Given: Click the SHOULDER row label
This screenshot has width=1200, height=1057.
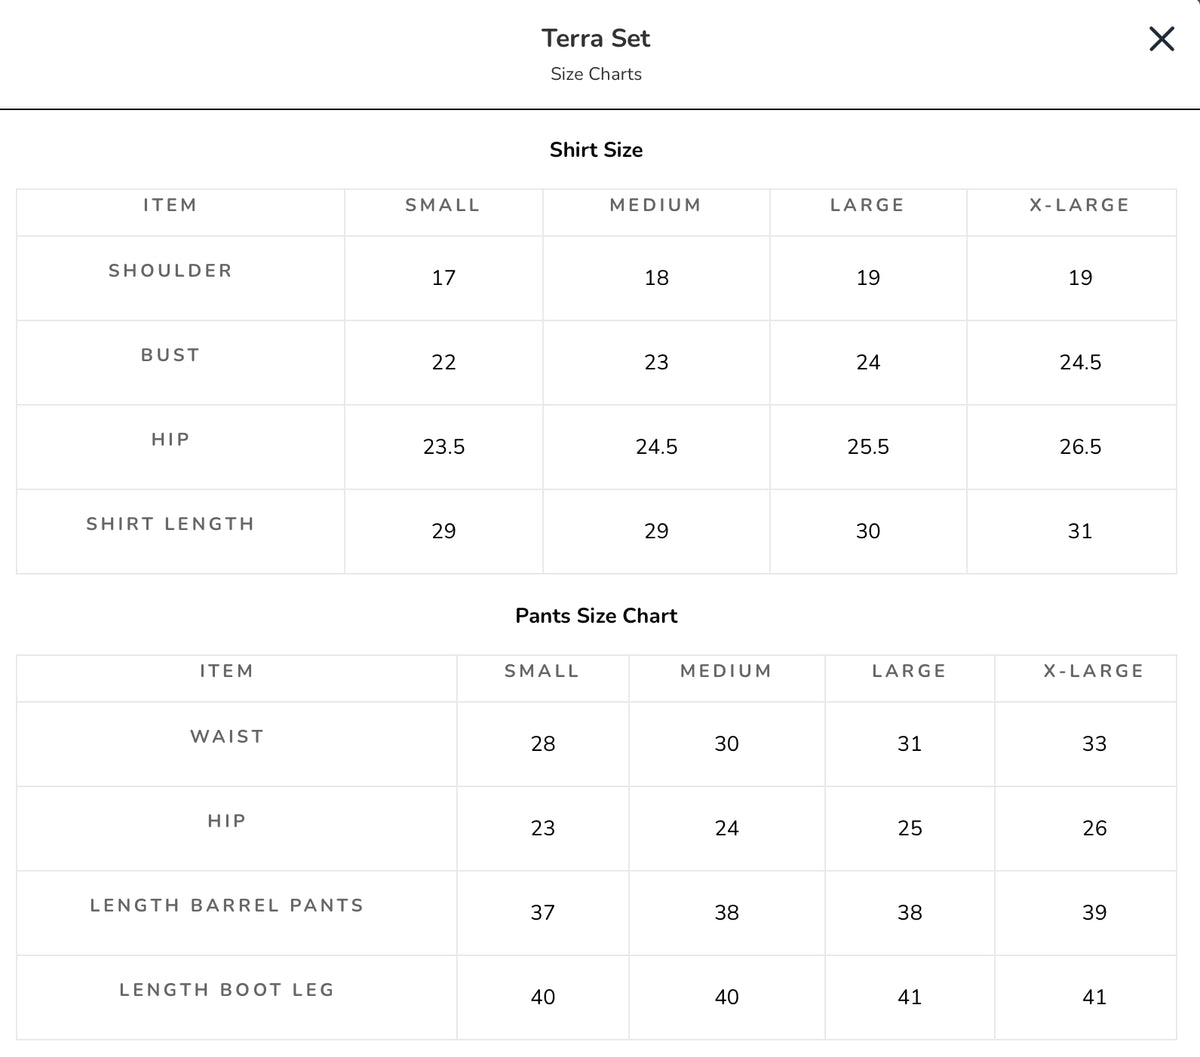Looking at the screenshot, I should (x=171, y=271).
